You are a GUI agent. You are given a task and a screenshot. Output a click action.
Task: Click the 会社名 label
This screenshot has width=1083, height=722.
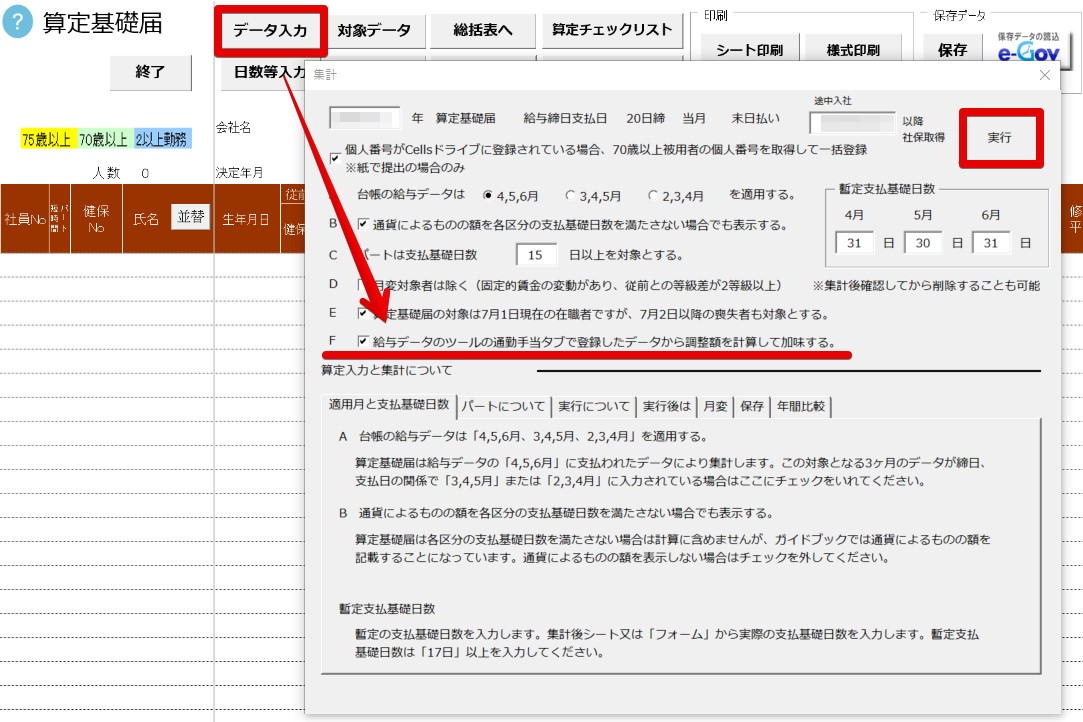pos(233,127)
